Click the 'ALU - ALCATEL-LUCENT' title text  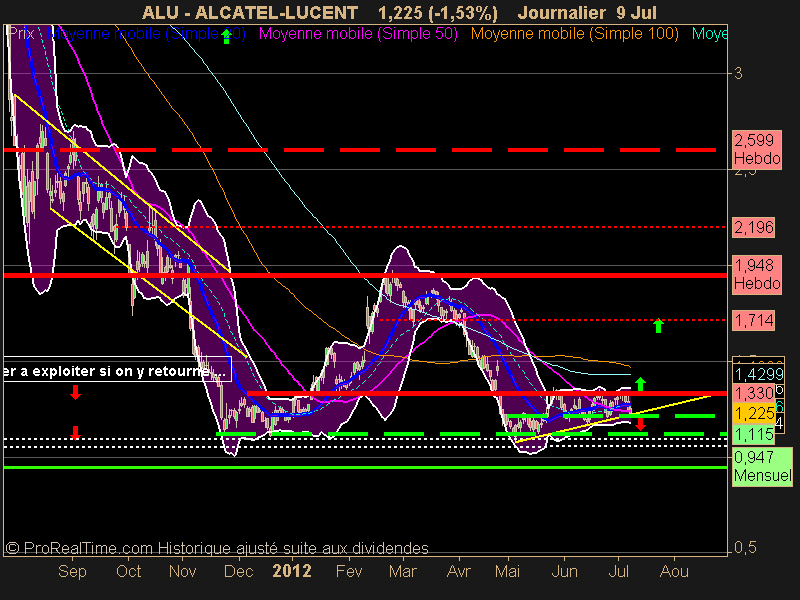click(x=250, y=12)
